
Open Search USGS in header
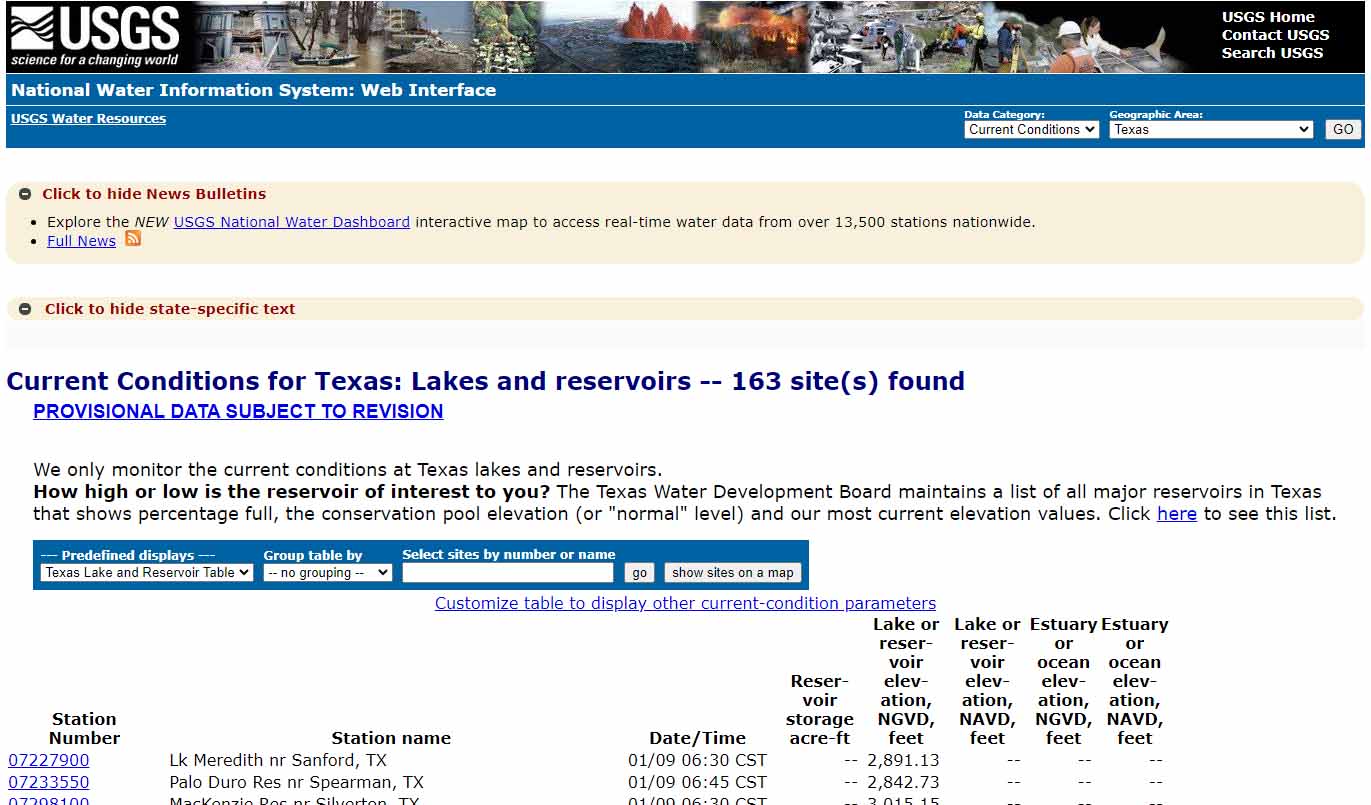(x=1272, y=53)
